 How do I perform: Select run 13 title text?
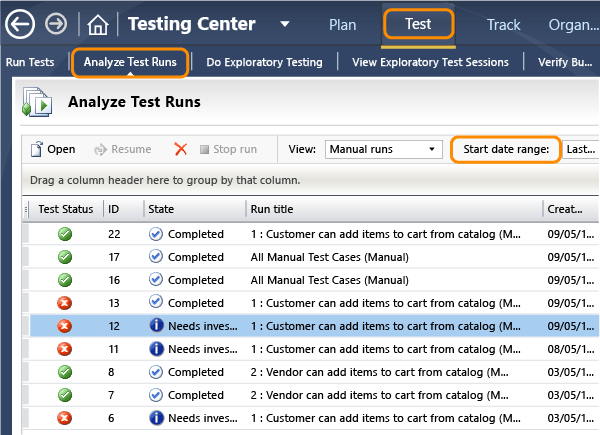tap(386, 303)
